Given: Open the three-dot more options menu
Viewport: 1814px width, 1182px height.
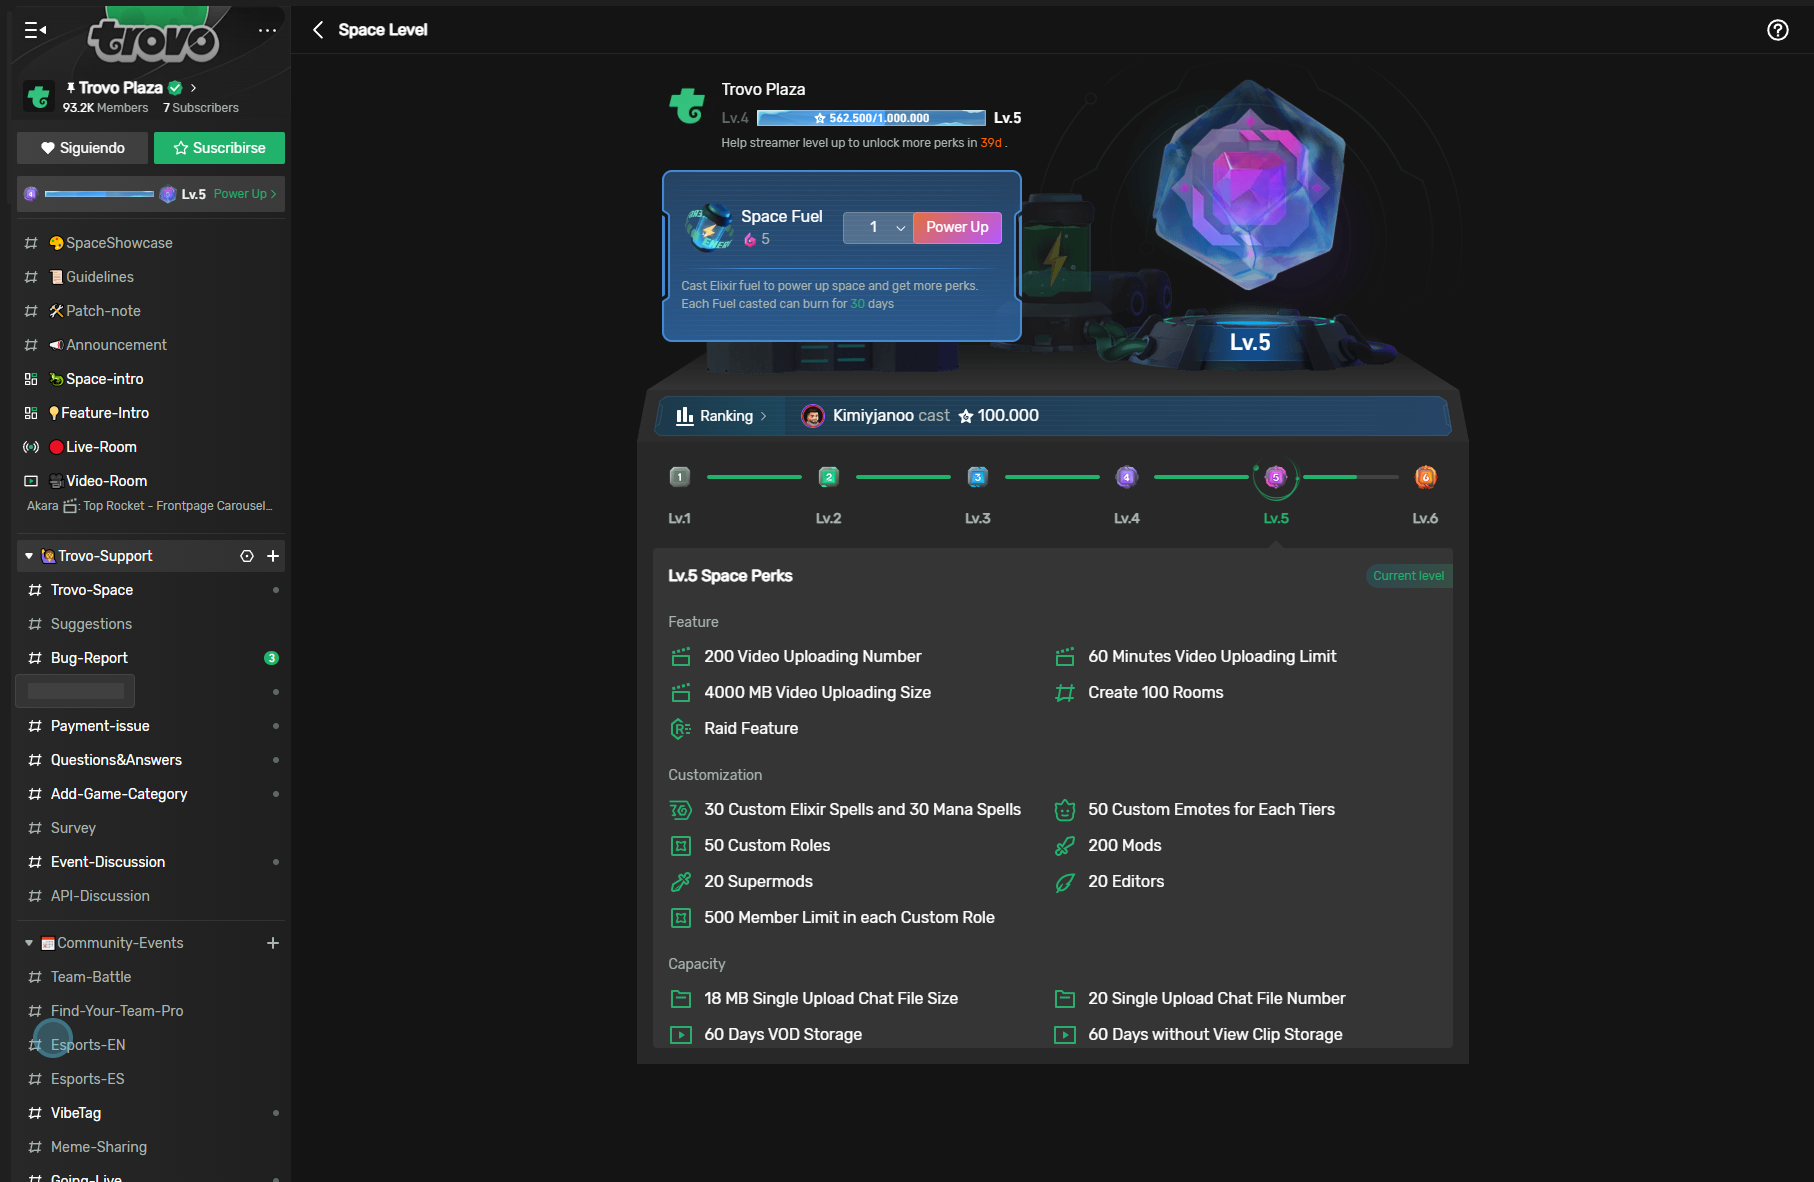Looking at the screenshot, I should 267,30.
